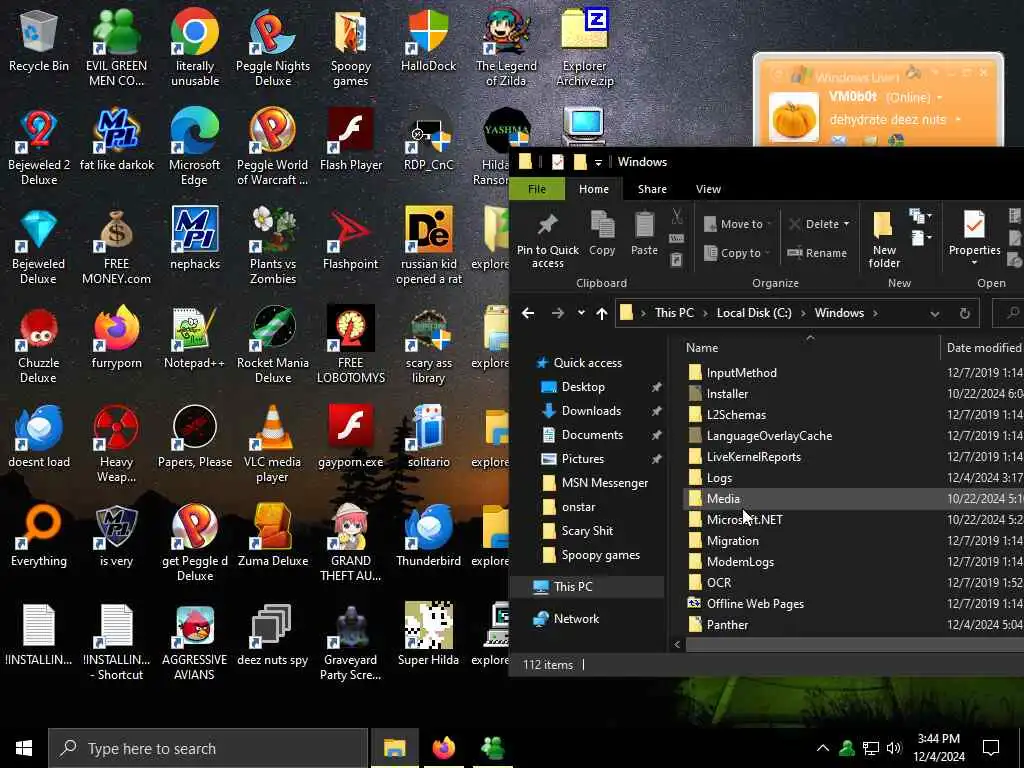Open the Move to dropdown
The image size is (1024, 768).
tap(738, 224)
